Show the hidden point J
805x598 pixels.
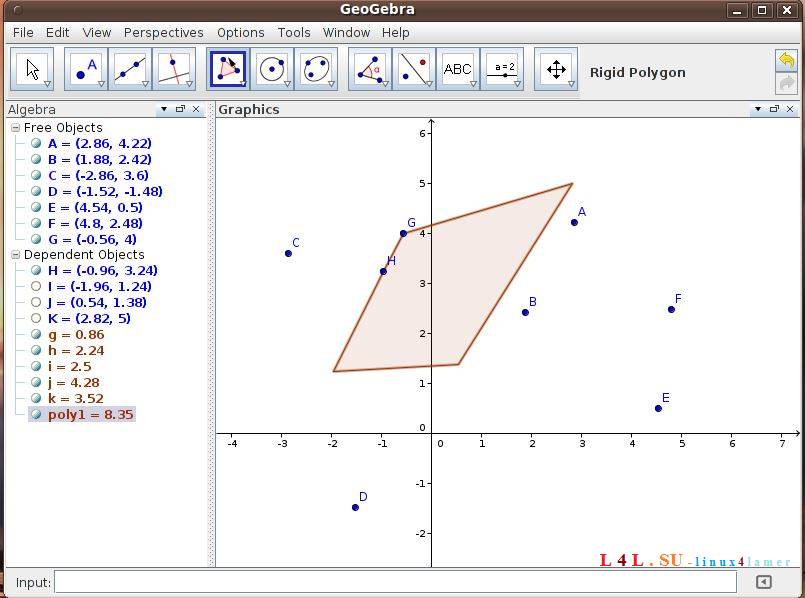(34, 303)
